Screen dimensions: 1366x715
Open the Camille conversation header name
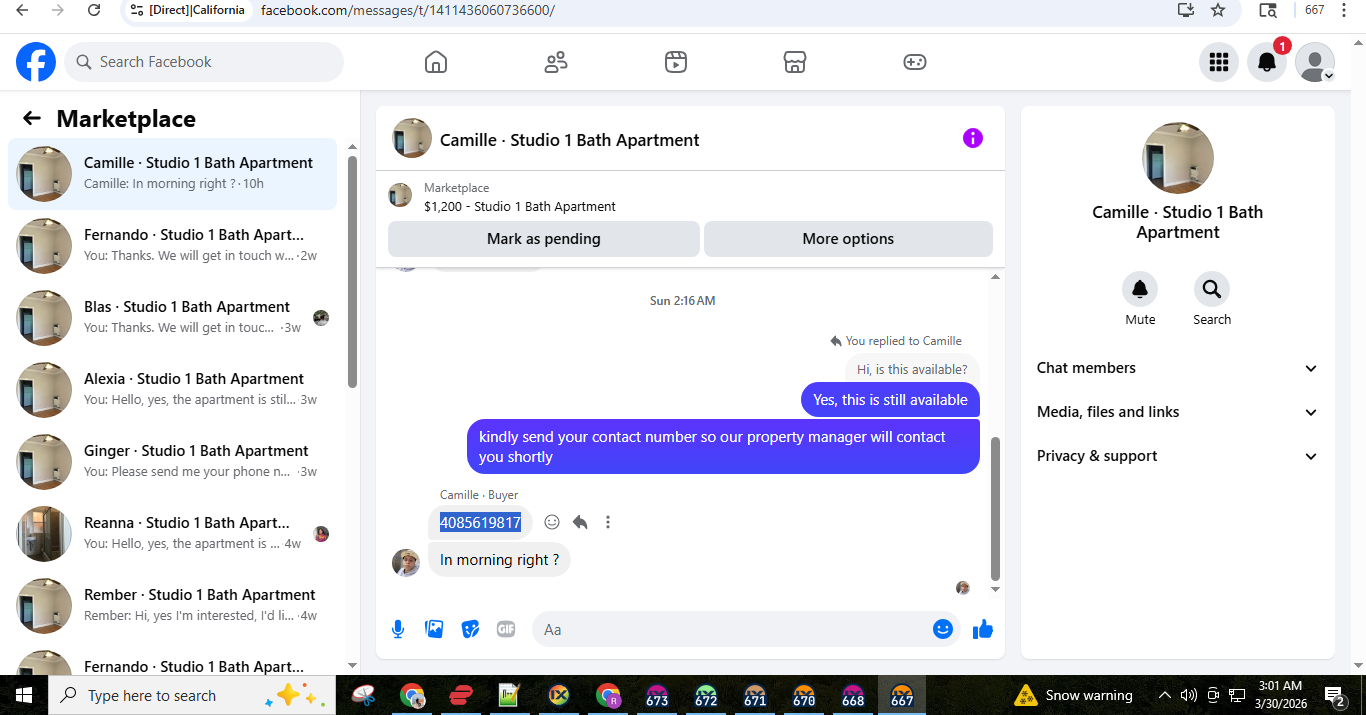click(x=570, y=140)
